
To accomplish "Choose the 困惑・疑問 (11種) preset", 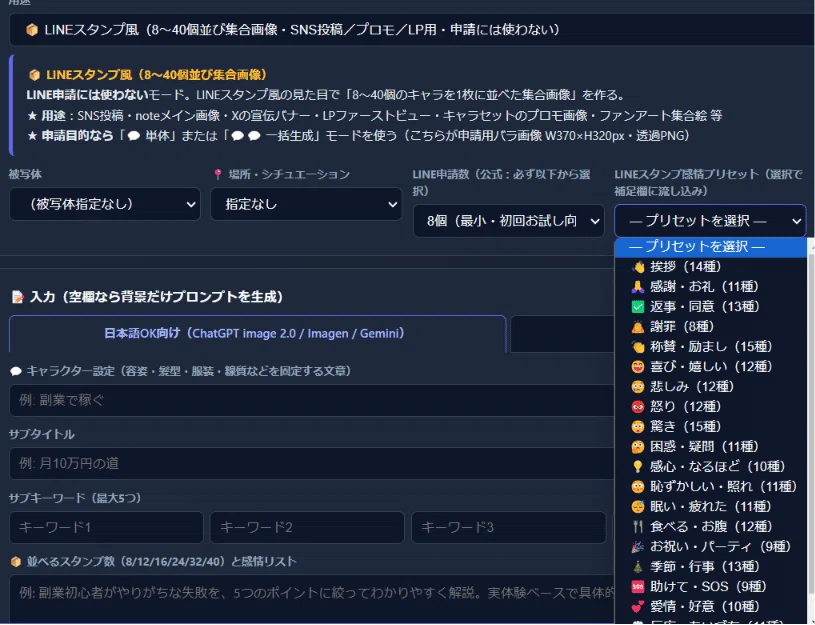I will pos(710,447).
